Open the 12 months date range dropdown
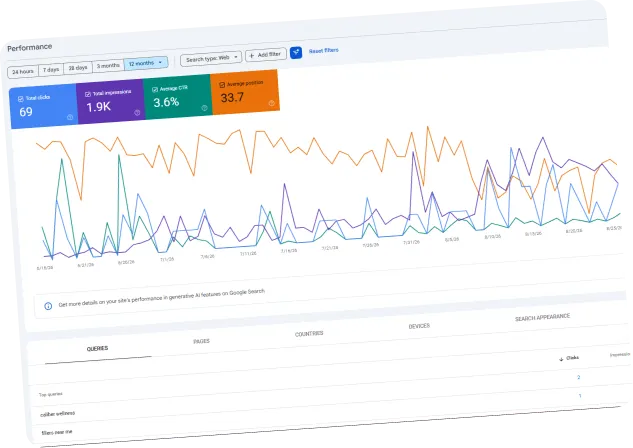The image size is (633, 448). click(146, 63)
